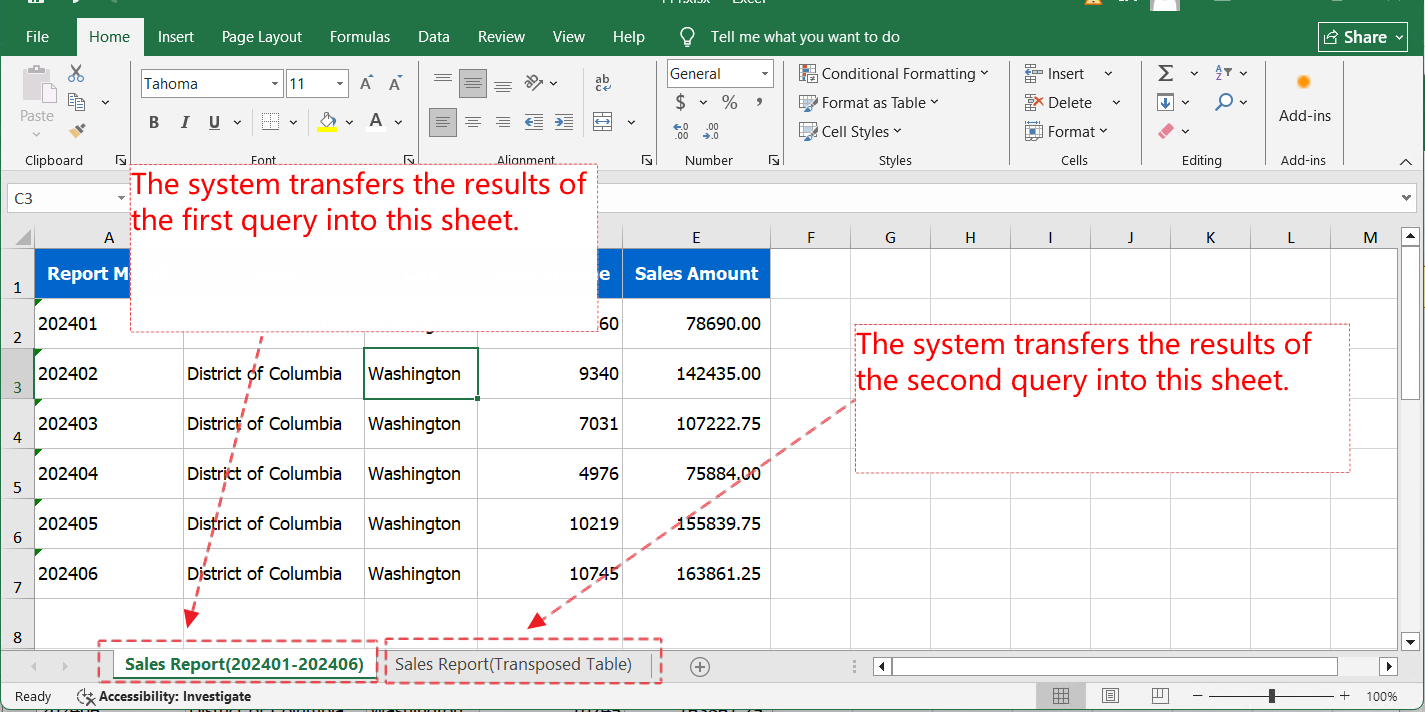Toggle italic formatting
Viewport: 1425px width, 712px height.
tap(182, 121)
